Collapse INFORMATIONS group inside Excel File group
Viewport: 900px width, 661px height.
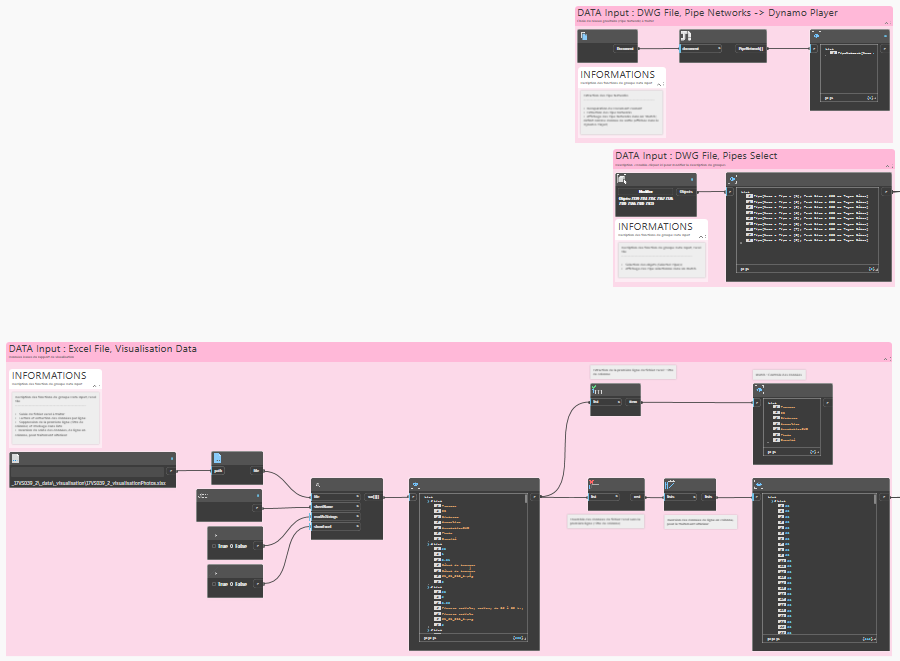pos(95,385)
